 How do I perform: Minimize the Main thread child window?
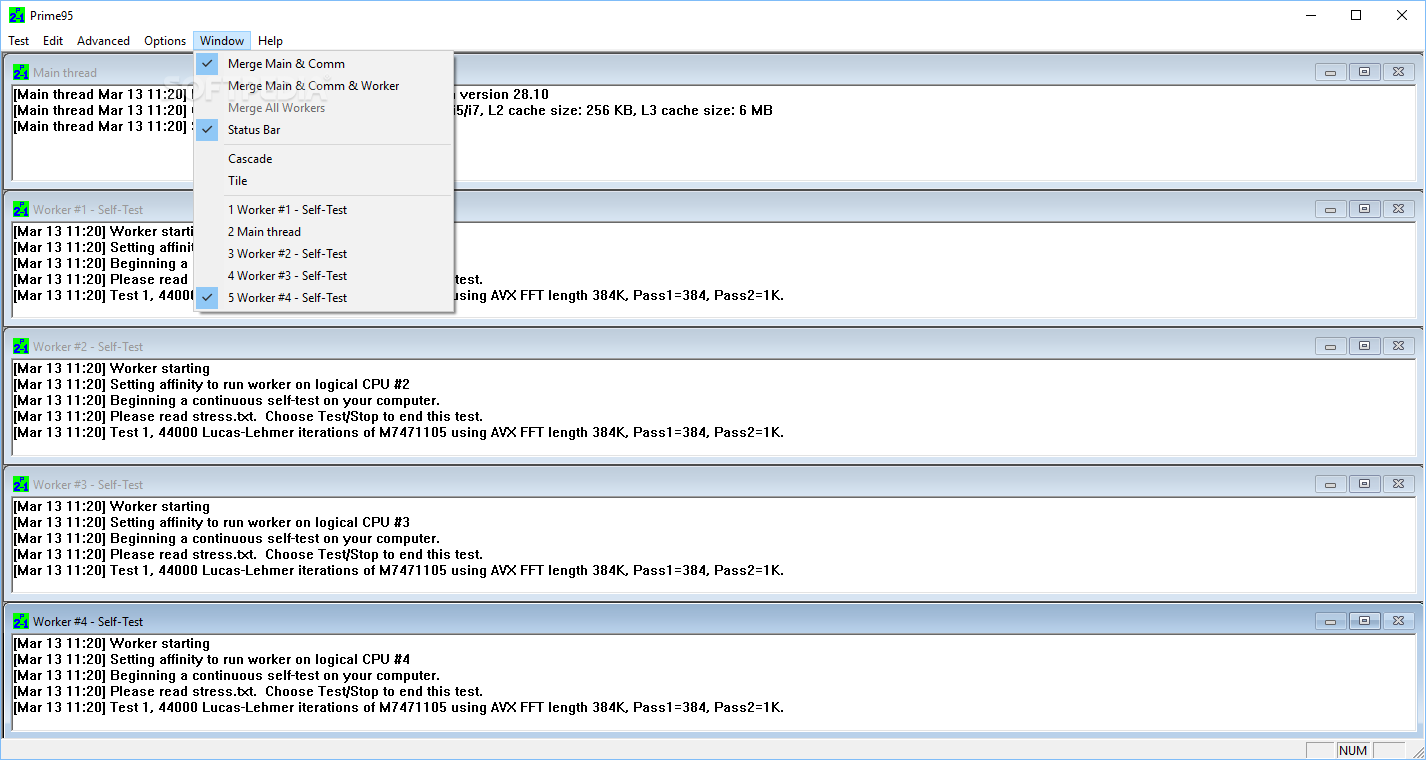tap(1330, 72)
